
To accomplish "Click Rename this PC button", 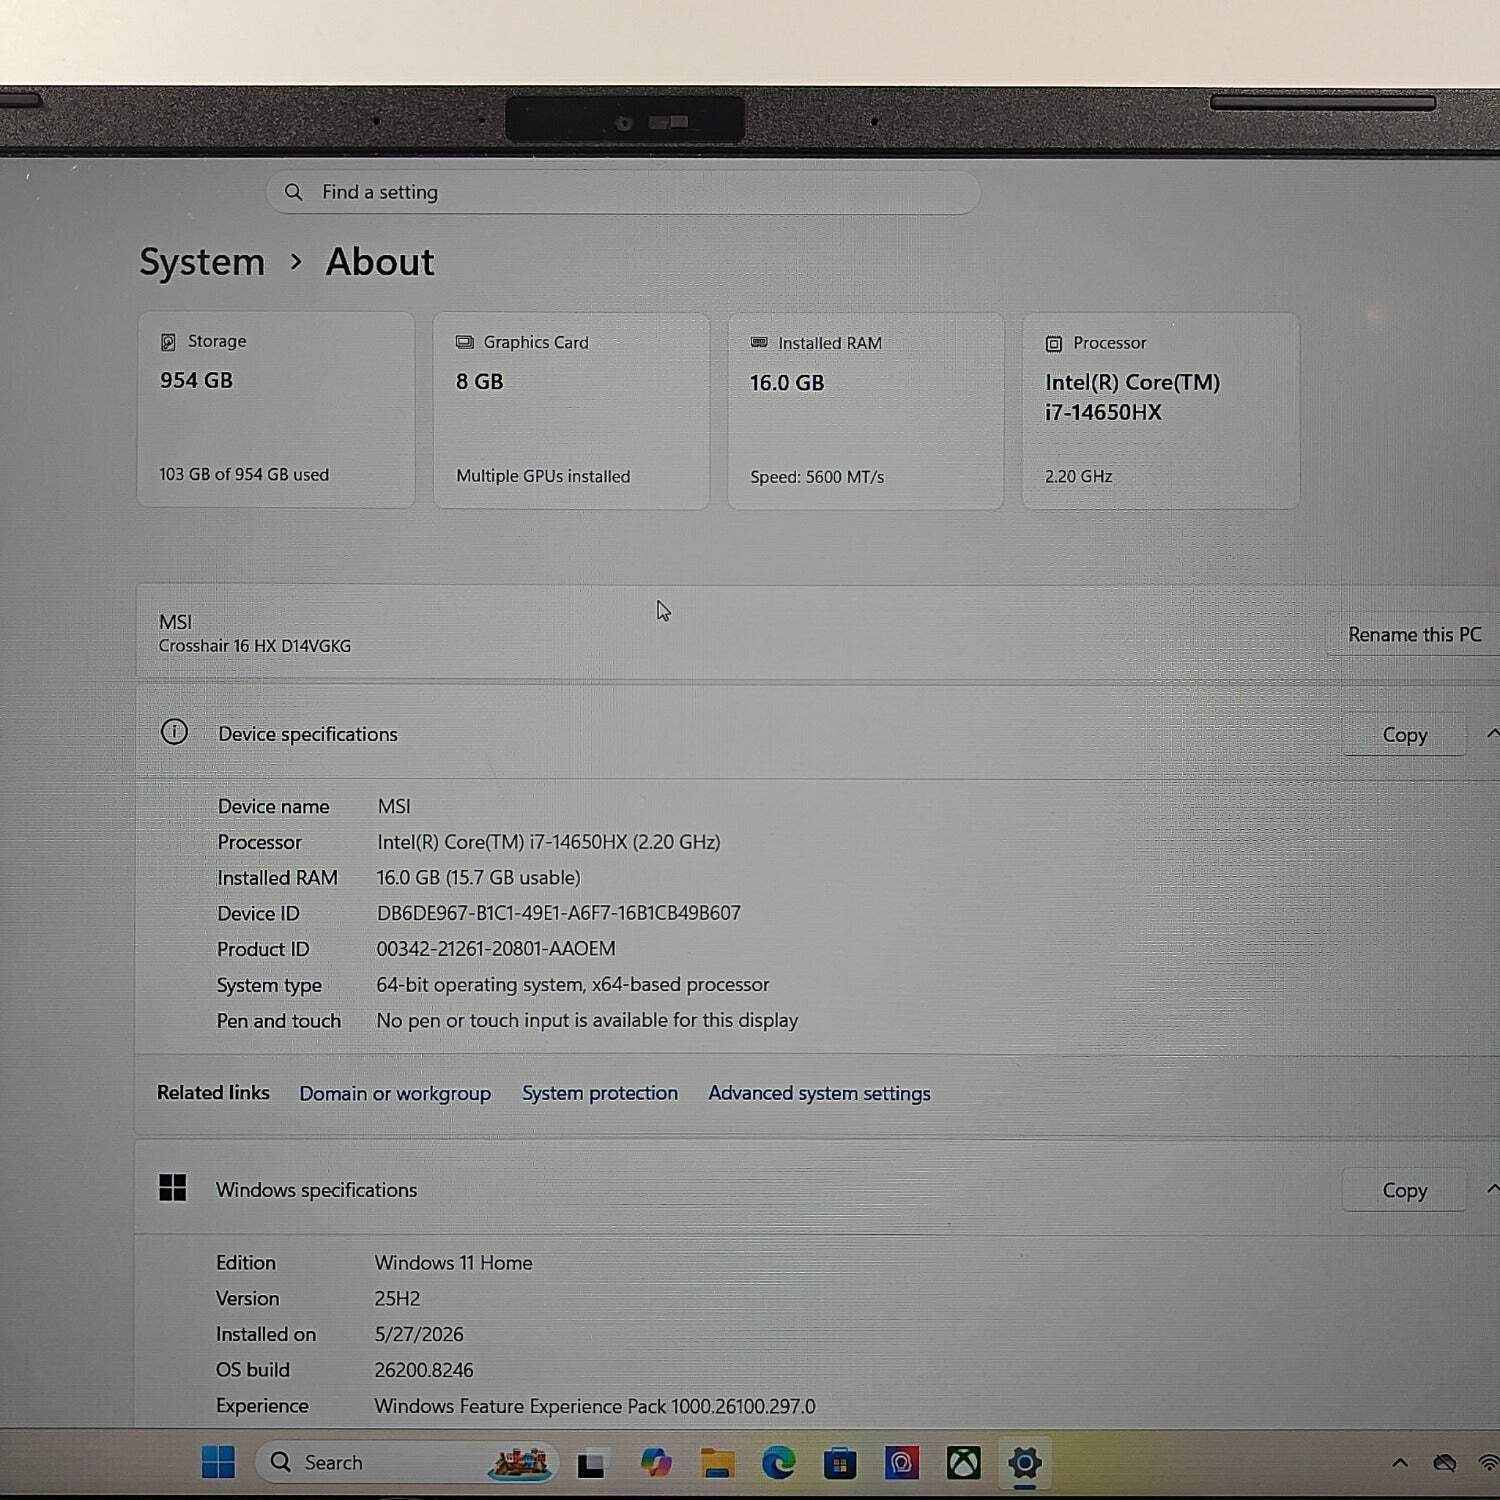I will point(1414,635).
